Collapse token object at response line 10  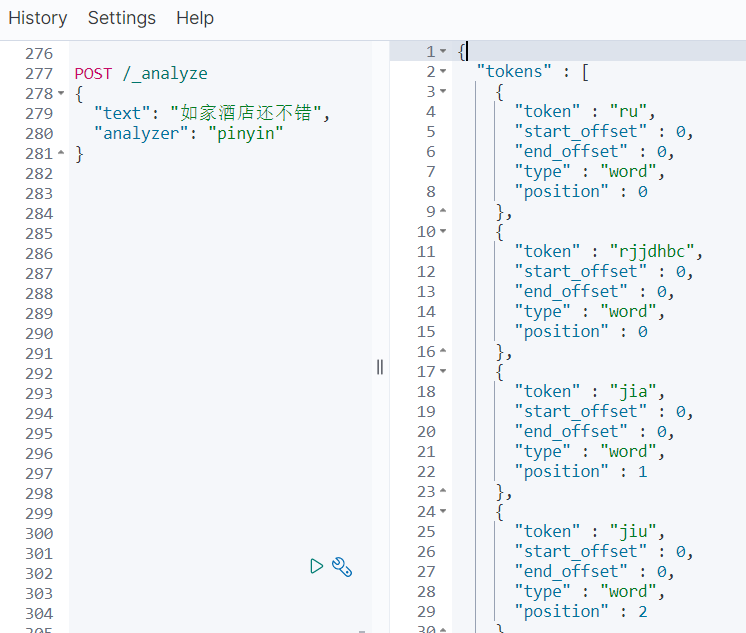pyautogui.click(x=443, y=231)
